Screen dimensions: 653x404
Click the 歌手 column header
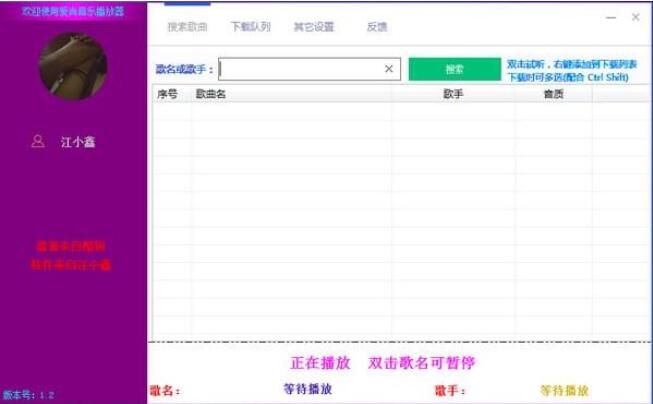453,94
